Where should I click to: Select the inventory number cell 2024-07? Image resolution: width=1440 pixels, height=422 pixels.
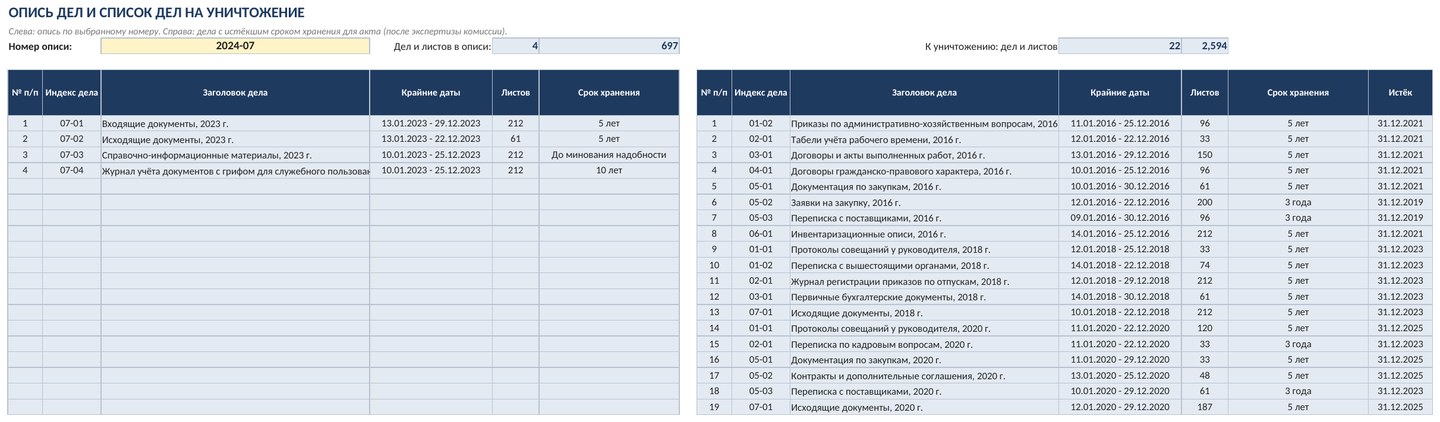(x=235, y=46)
